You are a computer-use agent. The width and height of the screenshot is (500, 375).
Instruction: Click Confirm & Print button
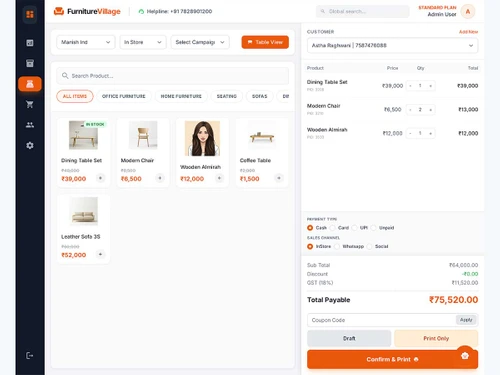tap(392, 359)
